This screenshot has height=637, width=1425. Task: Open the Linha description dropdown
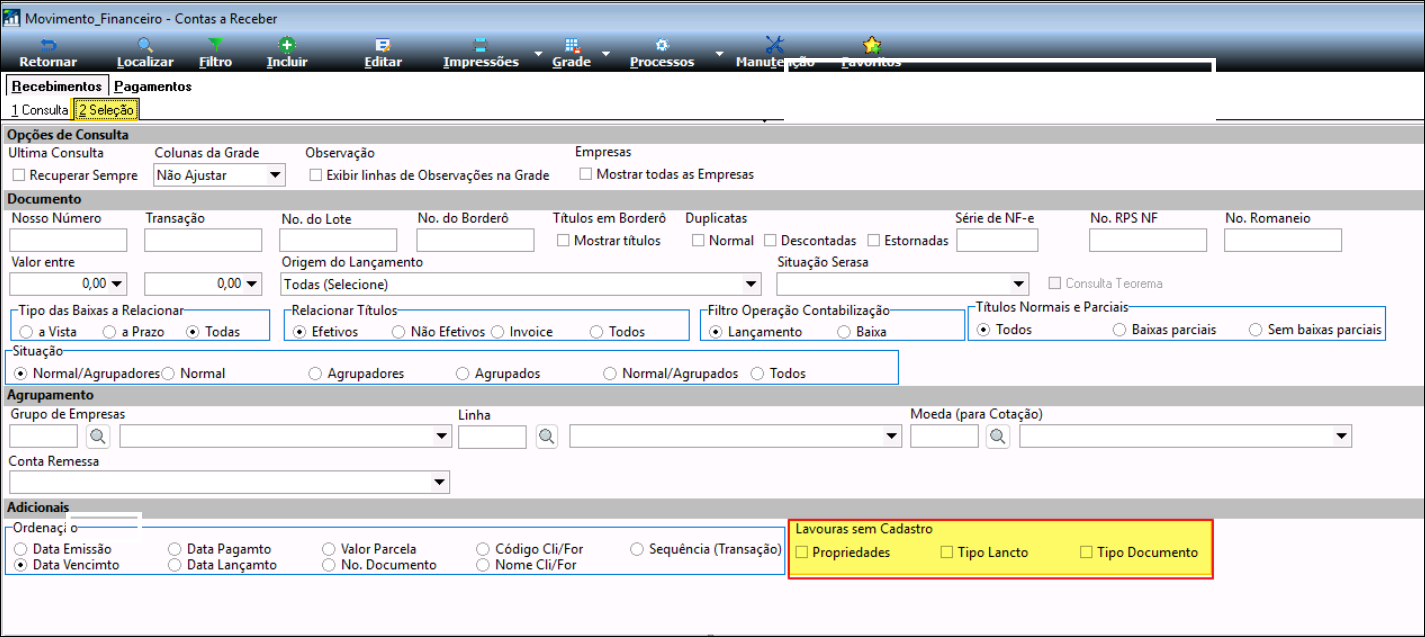tap(892, 436)
